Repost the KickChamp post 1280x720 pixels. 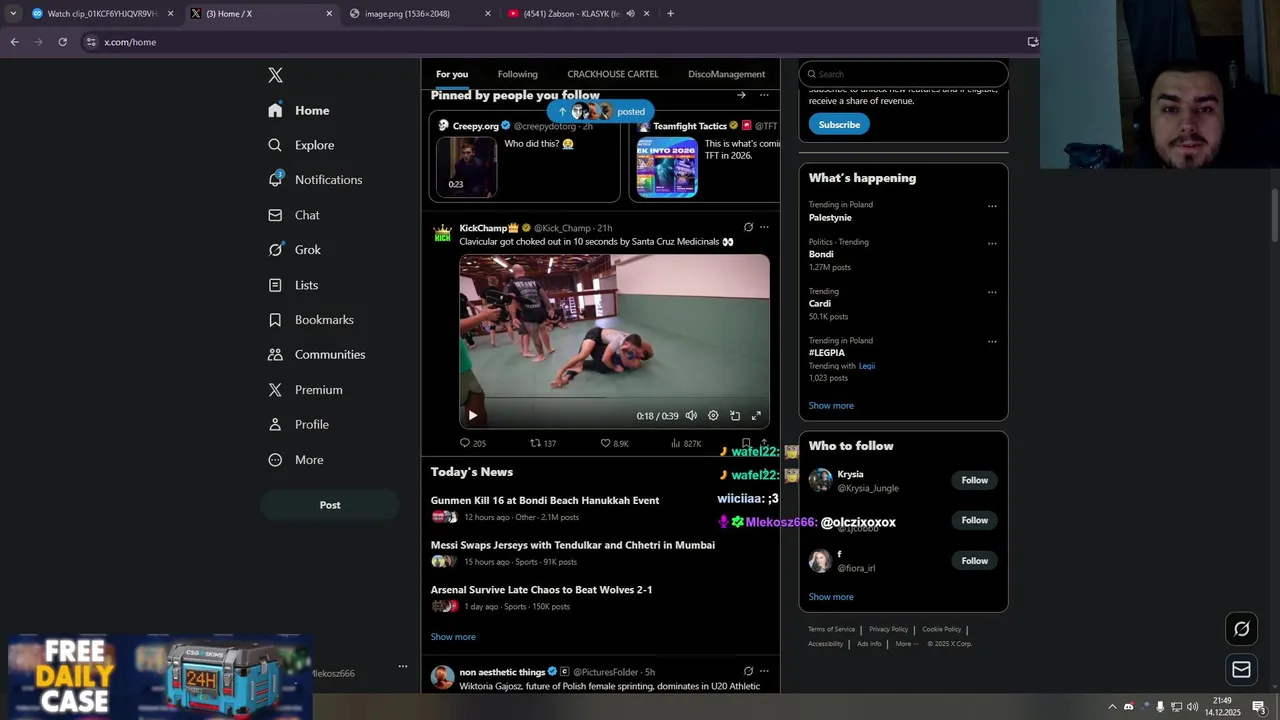click(x=543, y=443)
